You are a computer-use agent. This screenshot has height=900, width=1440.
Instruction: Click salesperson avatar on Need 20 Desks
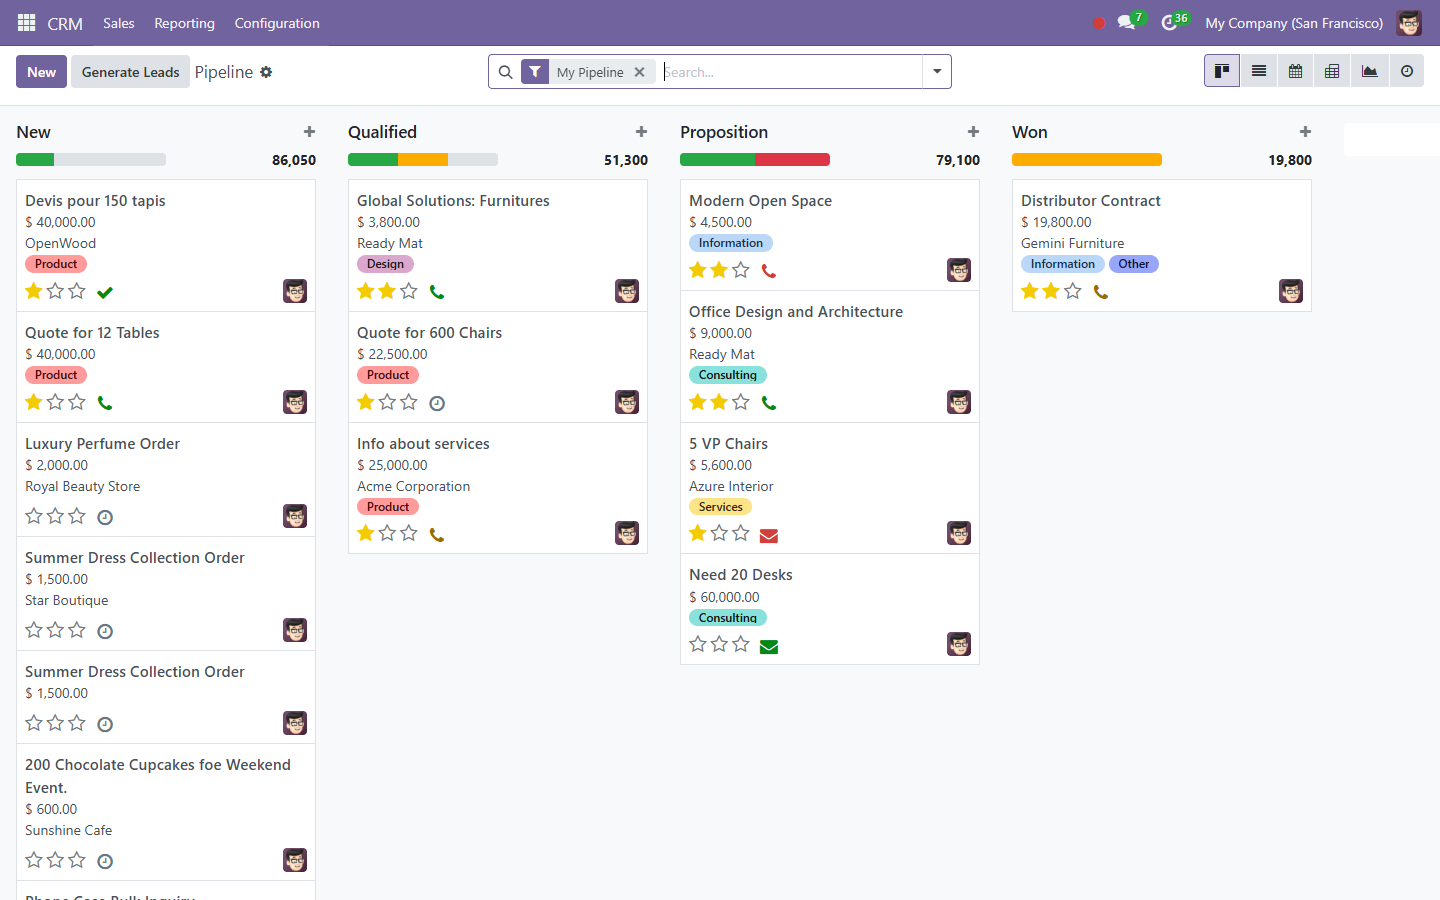tap(959, 644)
